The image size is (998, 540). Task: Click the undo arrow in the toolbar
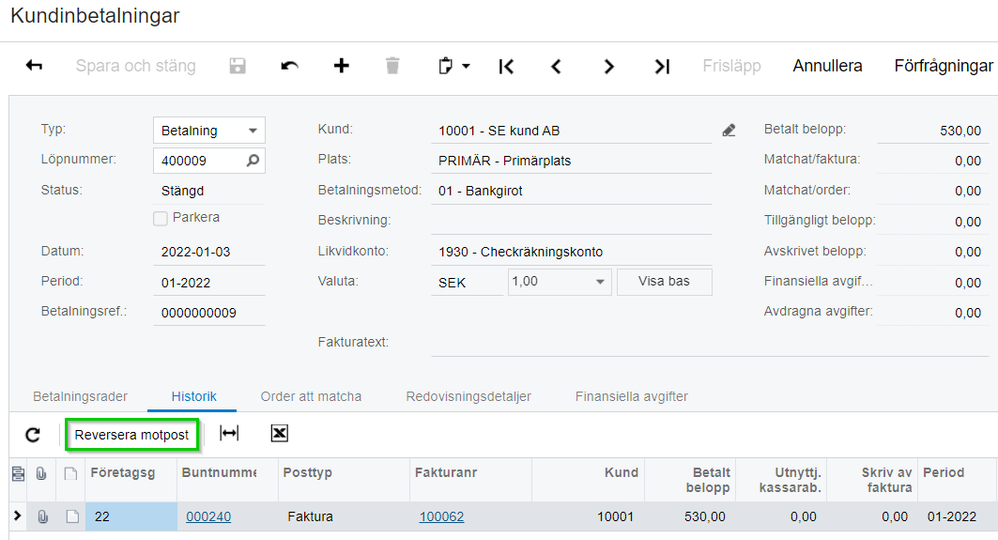(290, 66)
